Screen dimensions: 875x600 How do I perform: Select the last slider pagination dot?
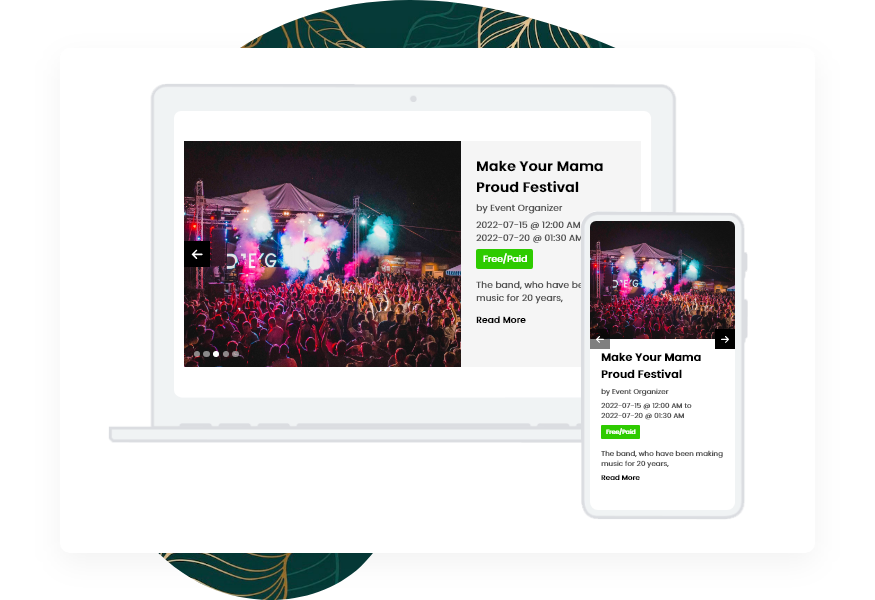(235, 354)
